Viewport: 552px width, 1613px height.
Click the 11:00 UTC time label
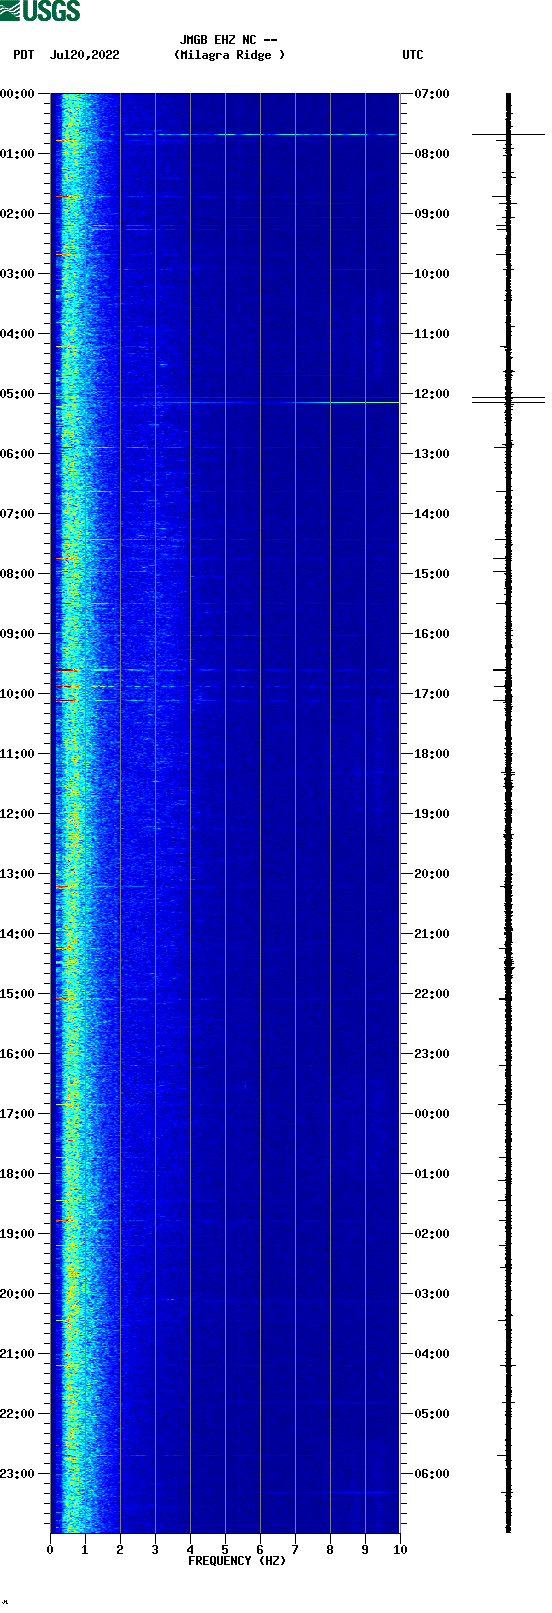point(432,334)
